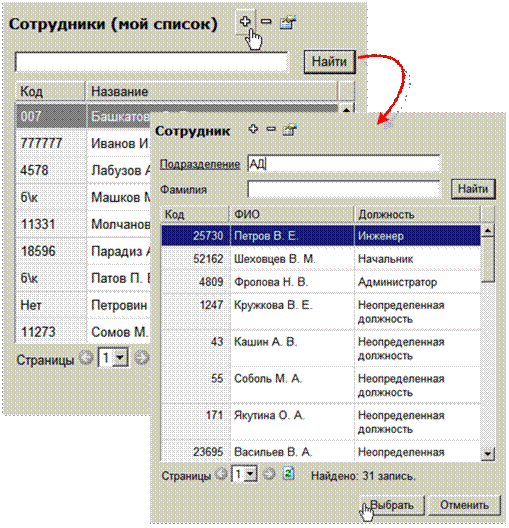This screenshot has height=528, width=509.
Task: Open the page number dropdown in the Сотрудник dialog
Action: [250, 474]
